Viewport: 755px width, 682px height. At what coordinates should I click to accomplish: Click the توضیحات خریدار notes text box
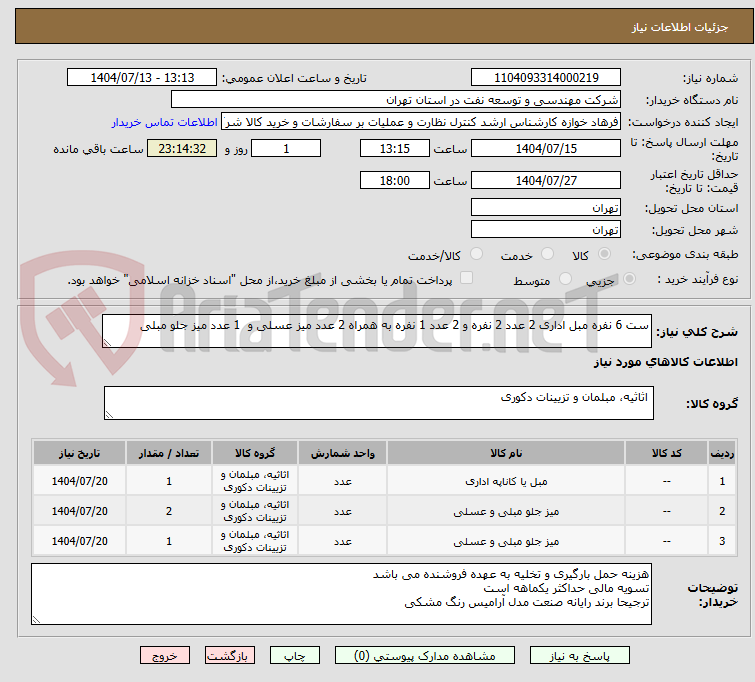(342, 593)
